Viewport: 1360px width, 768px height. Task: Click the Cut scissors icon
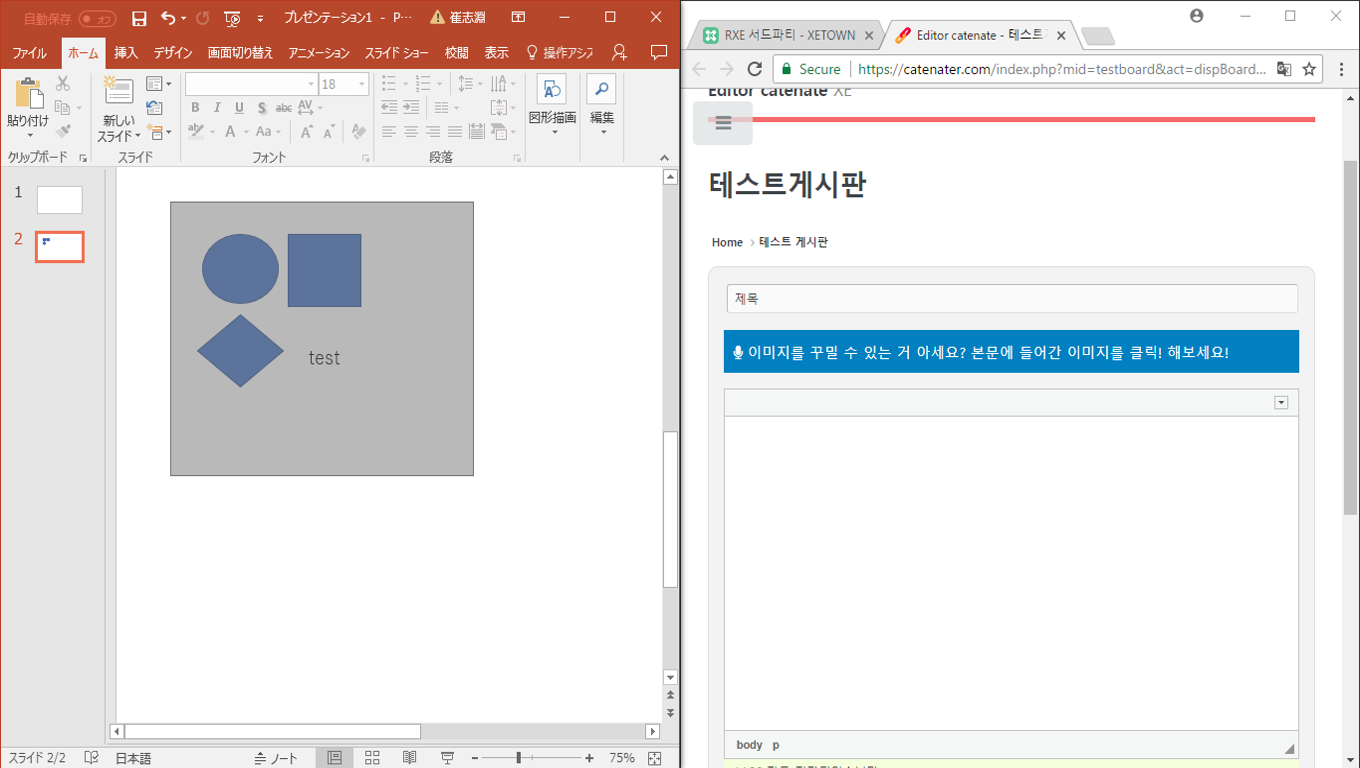pos(63,84)
